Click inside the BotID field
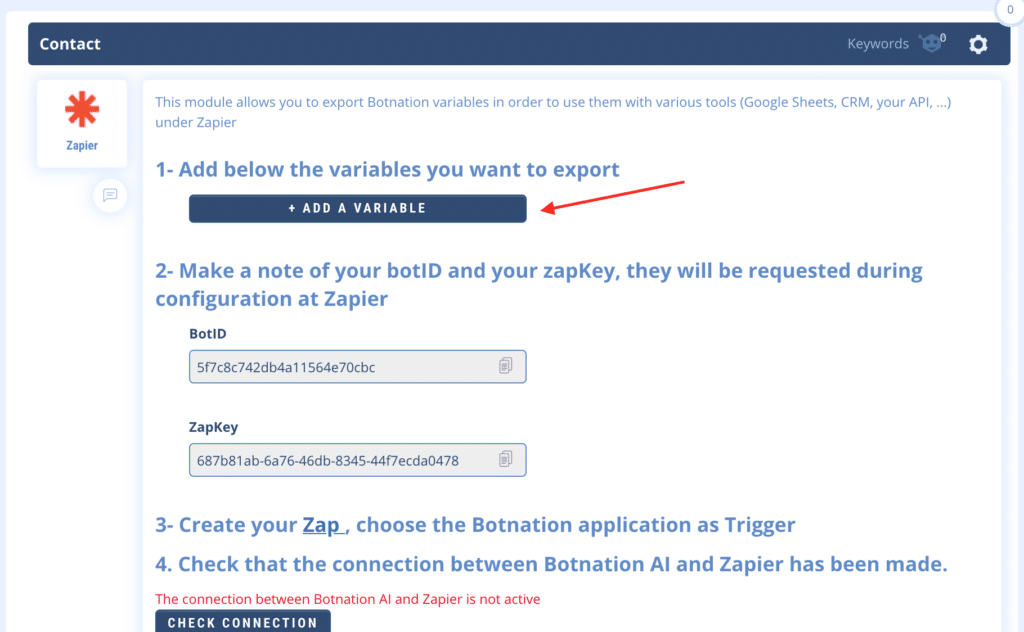Screen dimensions: 1024x632 340,367
